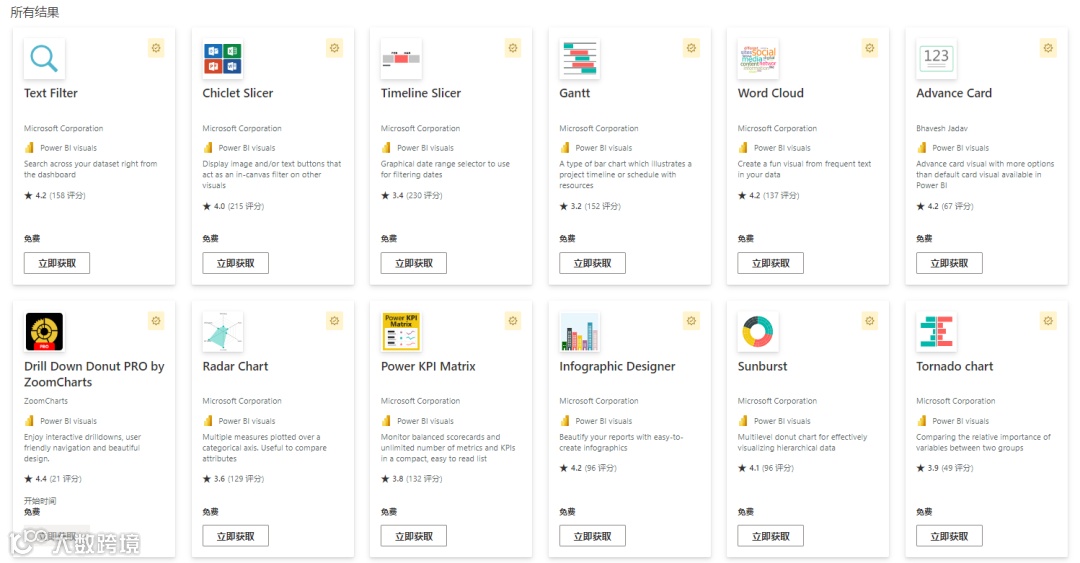Get Power KPI Matrix now
This screenshot has width=1080, height=563.
tap(414, 536)
